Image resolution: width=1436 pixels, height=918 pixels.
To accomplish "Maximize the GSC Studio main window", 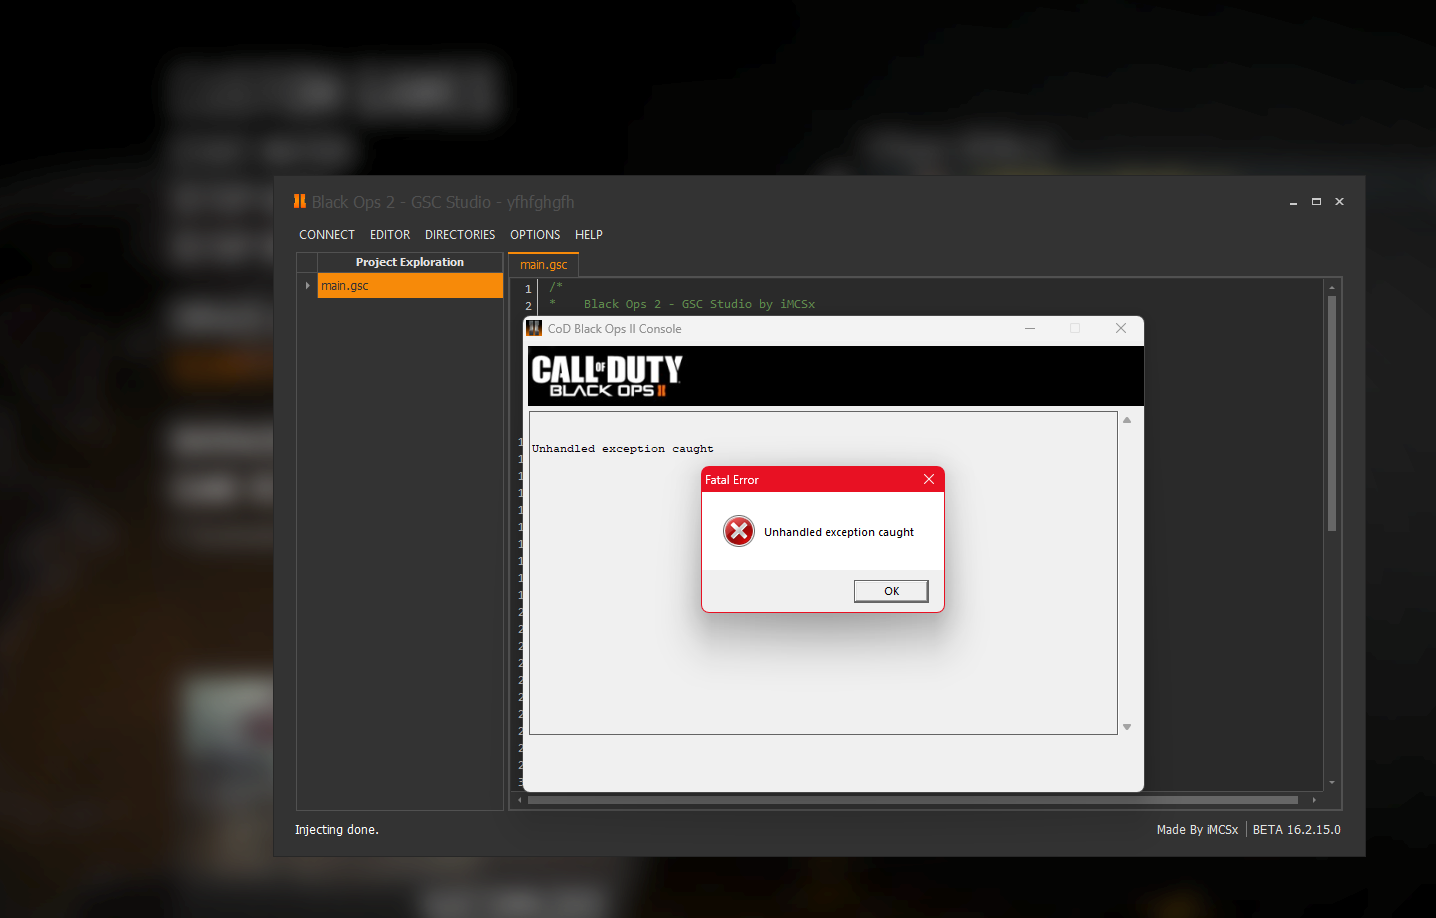I will point(1316,202).
